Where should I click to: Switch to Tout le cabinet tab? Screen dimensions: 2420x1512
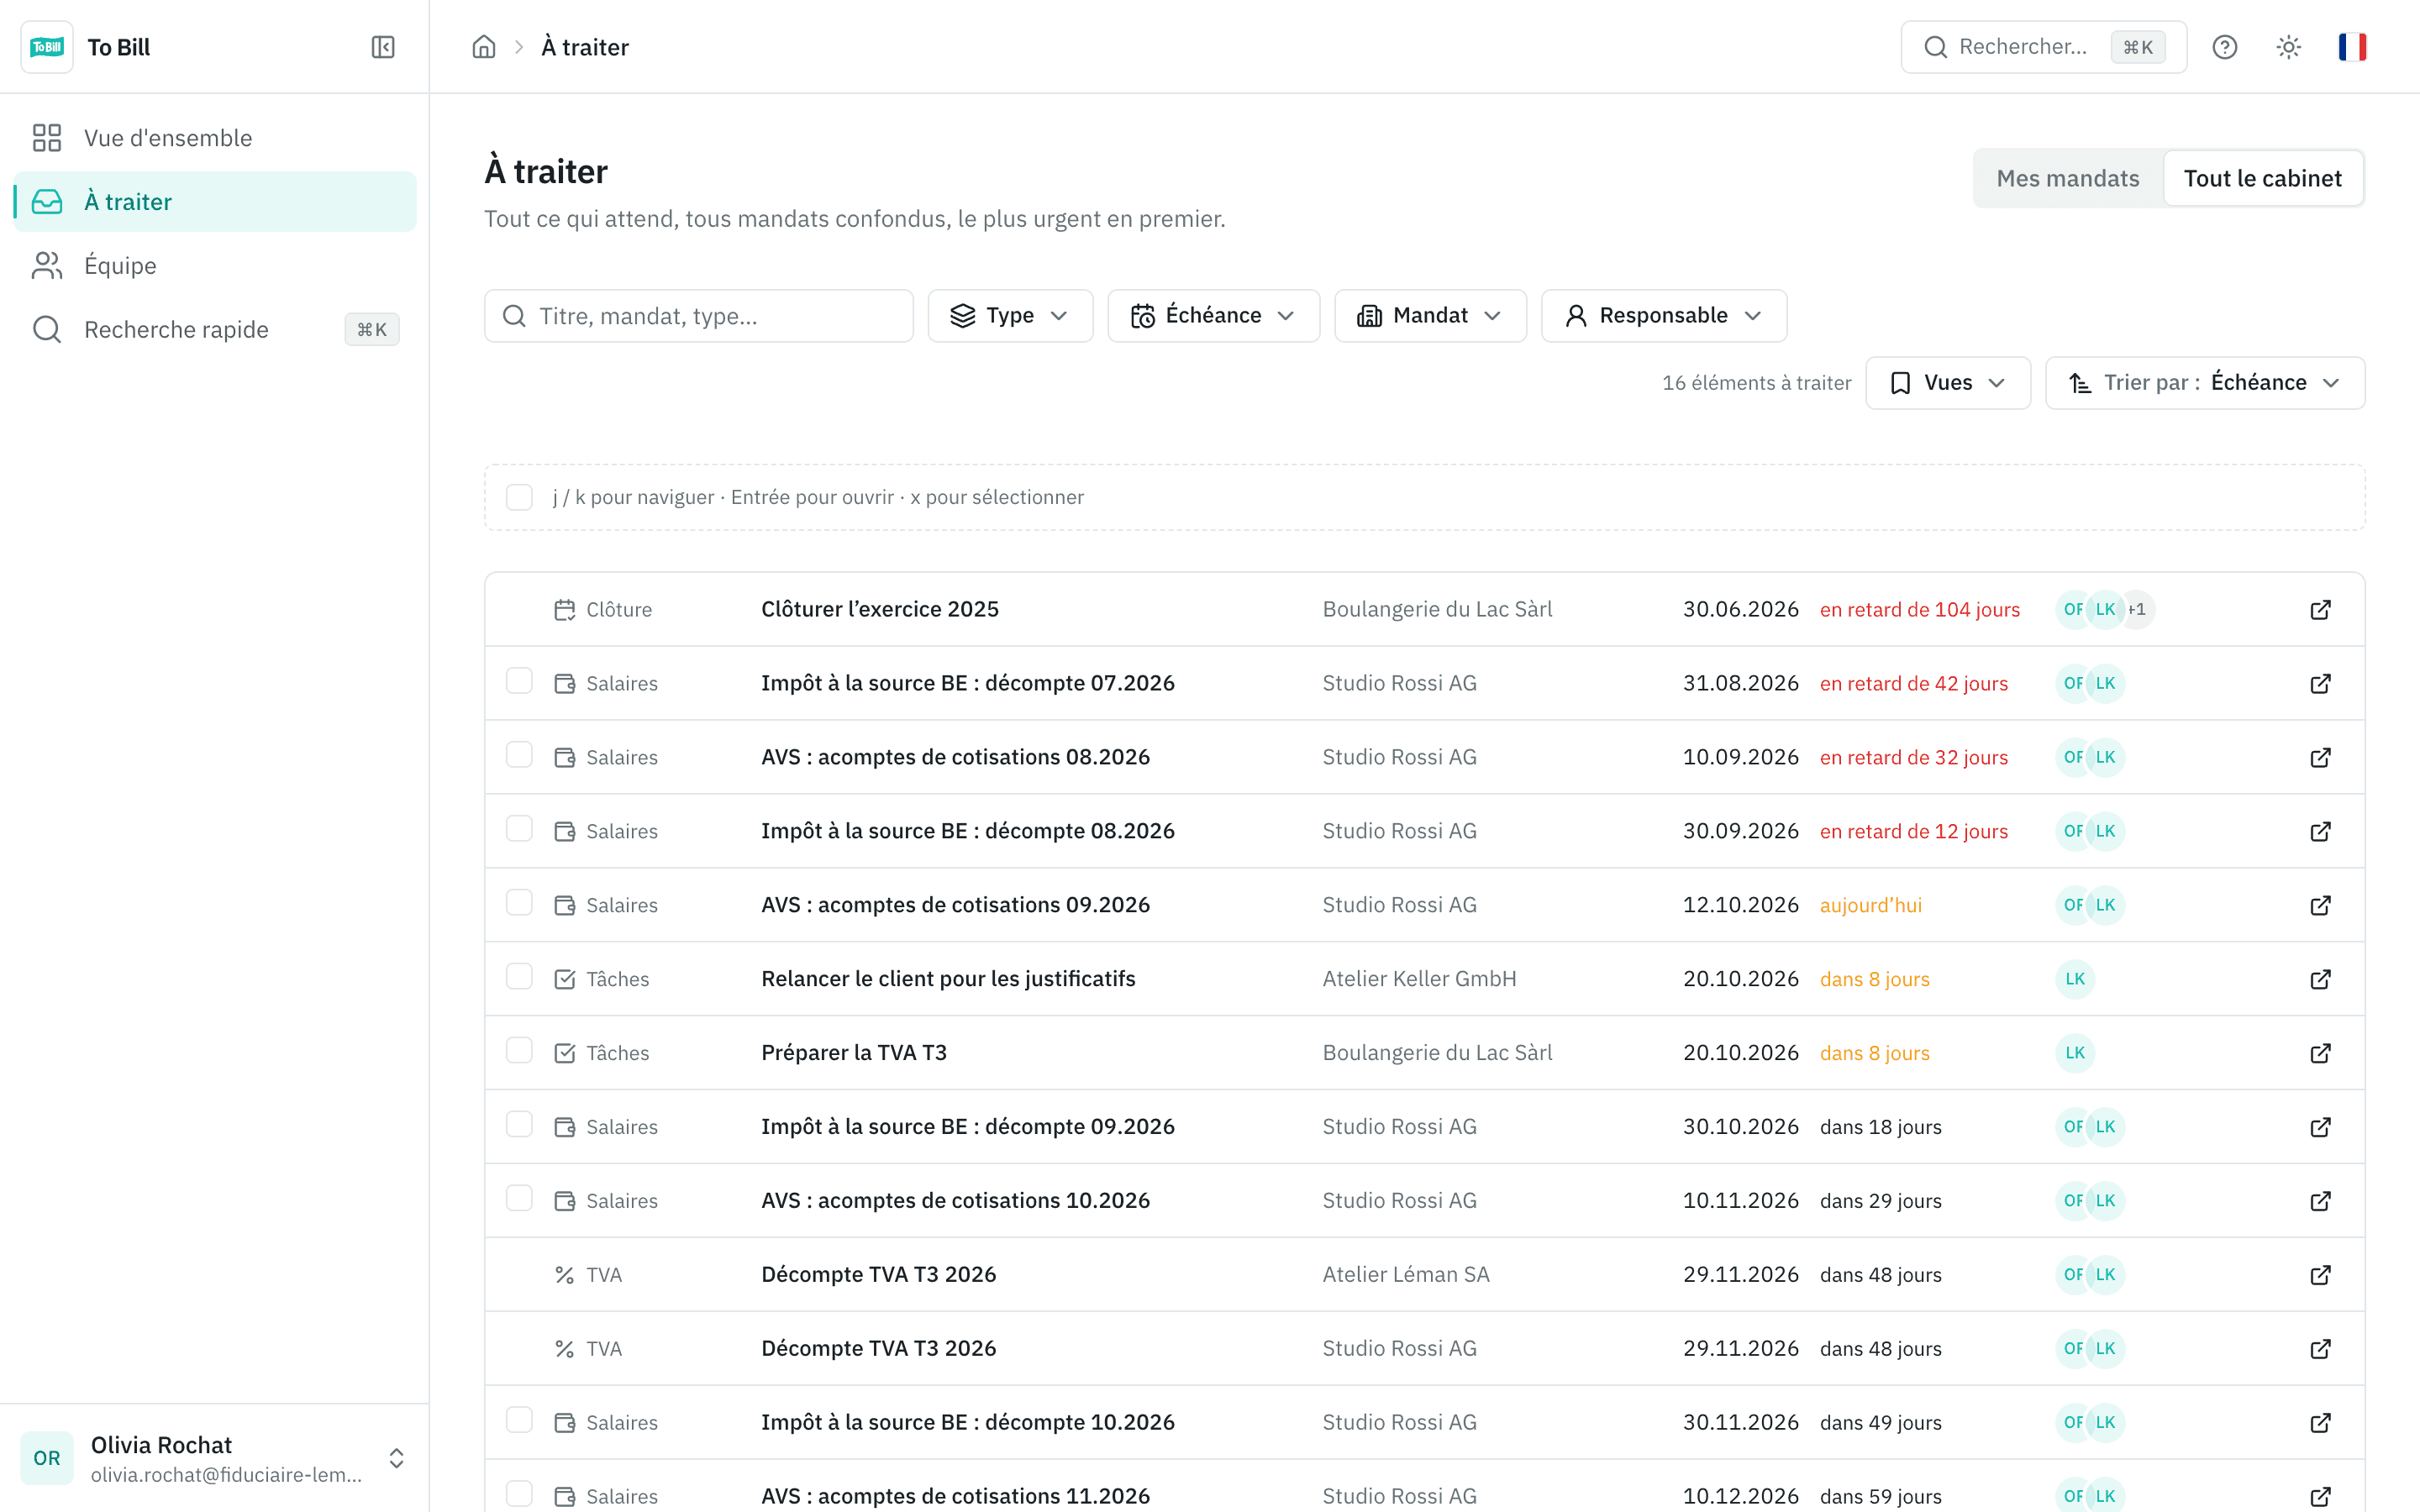[2262, 179]
